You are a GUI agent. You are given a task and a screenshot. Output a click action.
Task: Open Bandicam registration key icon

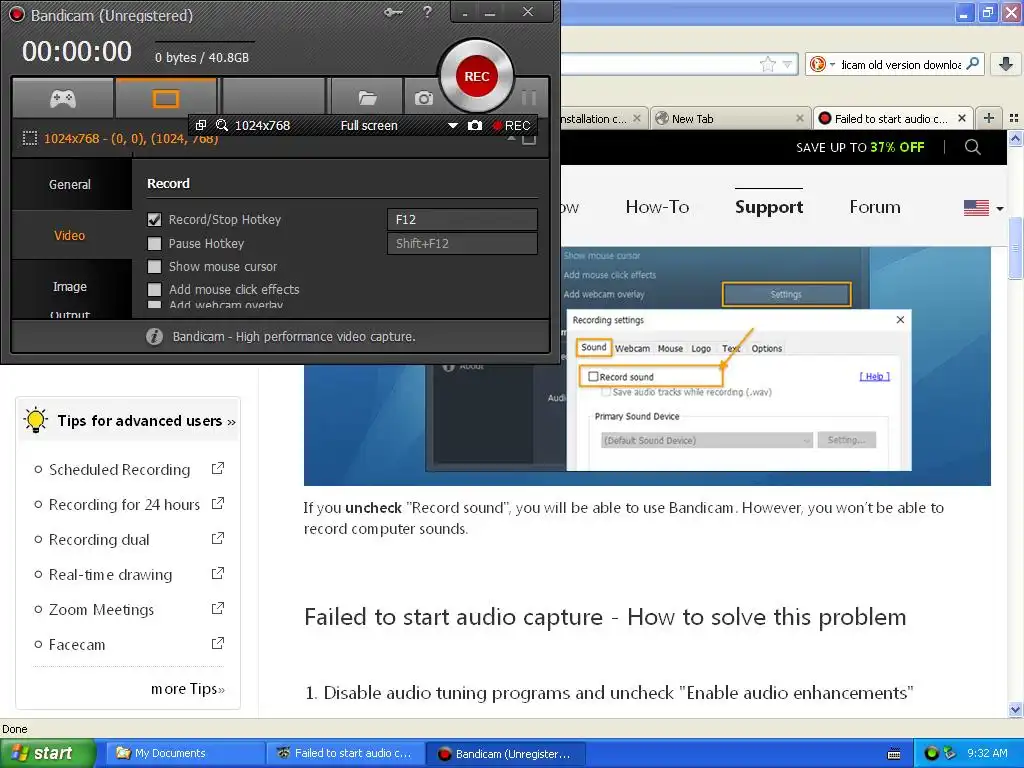pyautogui.click(x=393, y=12)
